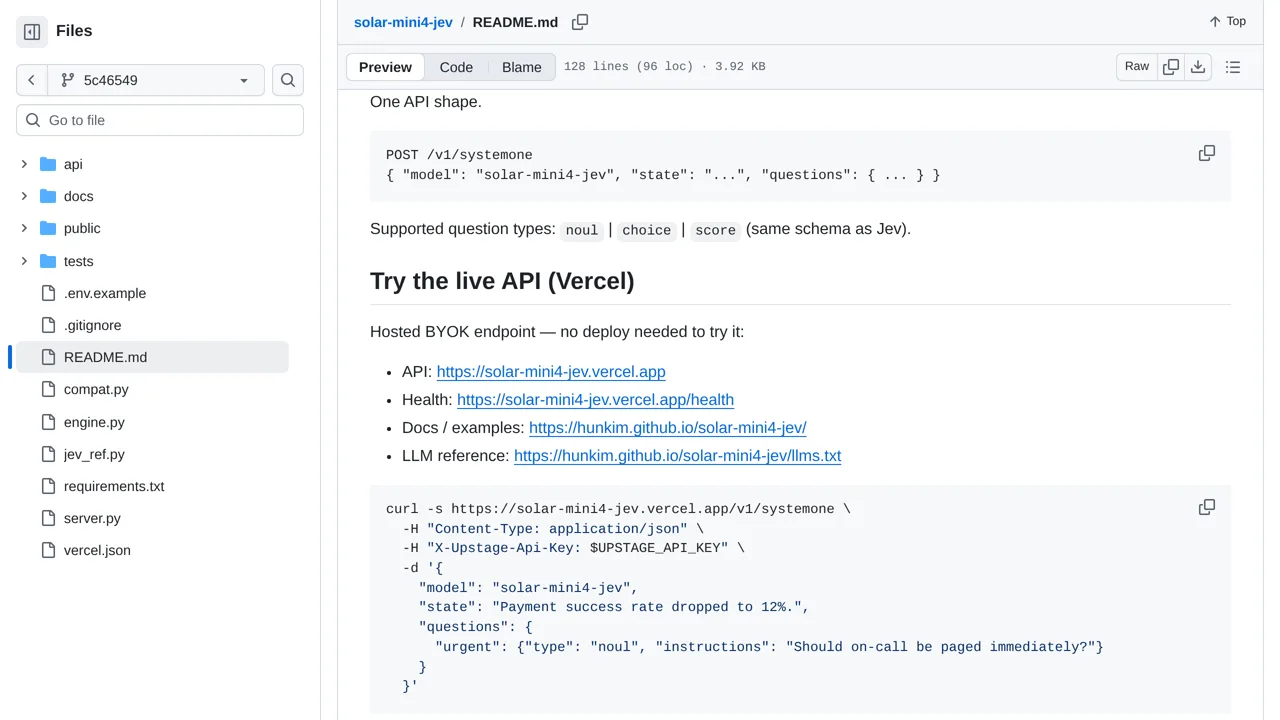Select README.md in the file tree
Viewport: 1280px width, 720px height.
[x=152, y=357]
